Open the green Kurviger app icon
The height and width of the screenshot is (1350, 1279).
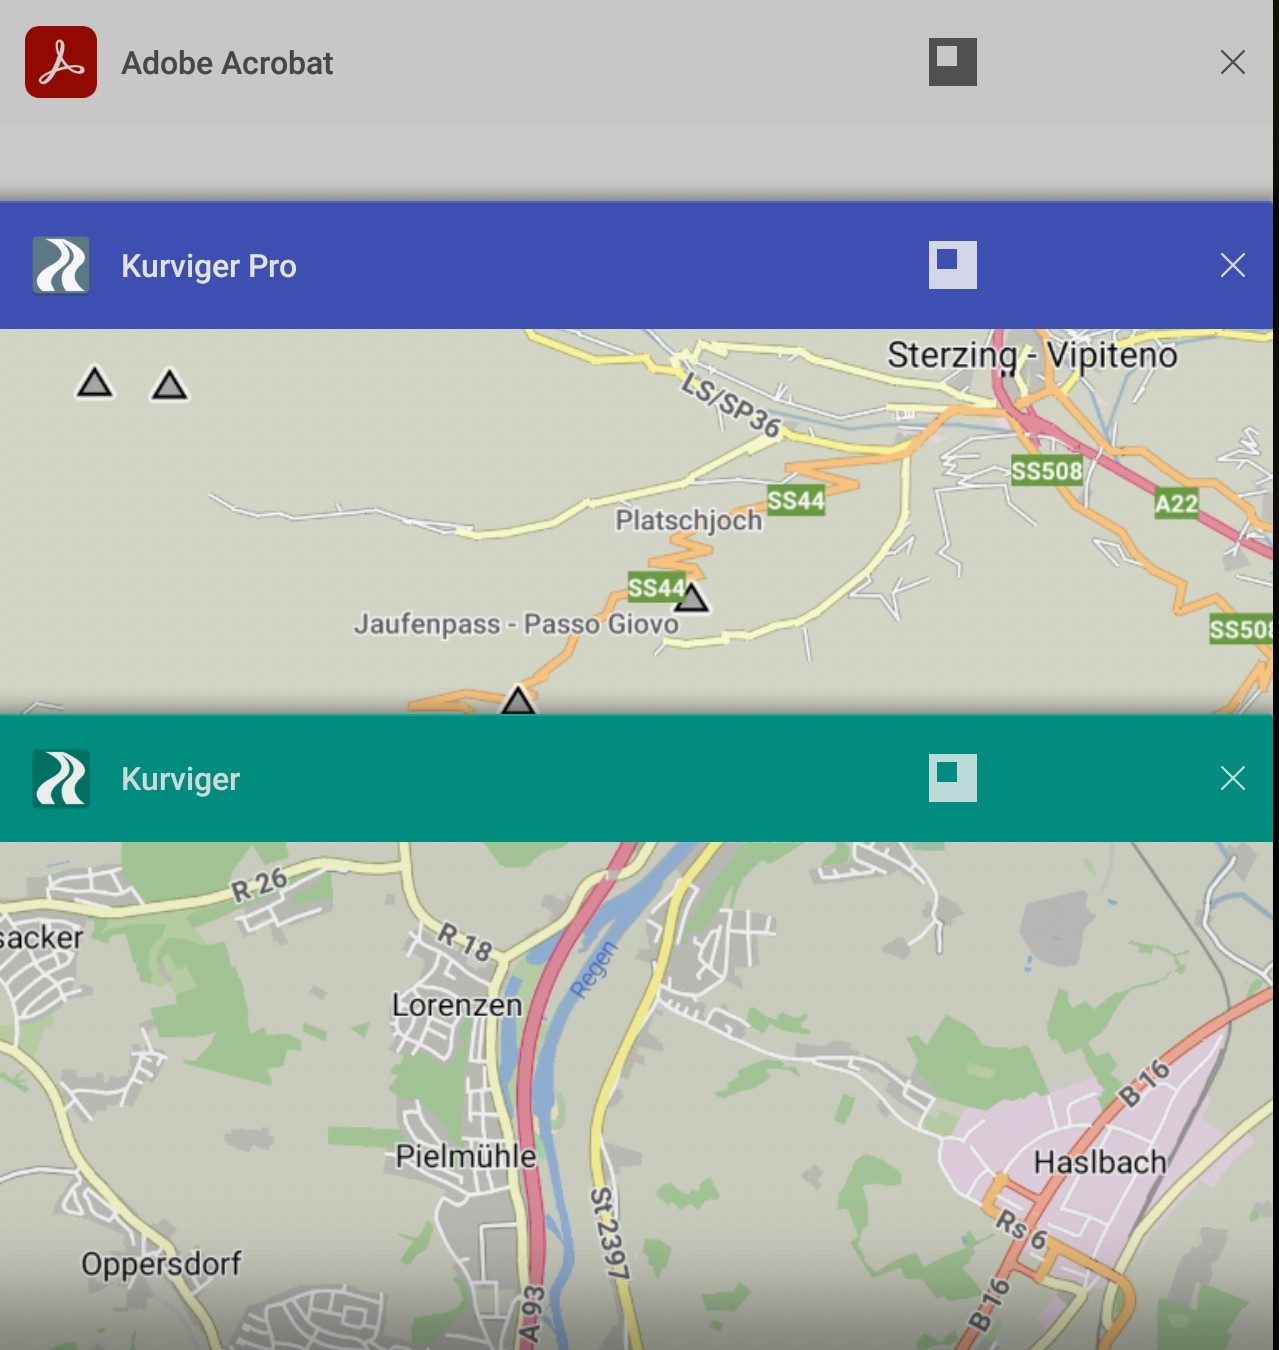tap(61, 778)
